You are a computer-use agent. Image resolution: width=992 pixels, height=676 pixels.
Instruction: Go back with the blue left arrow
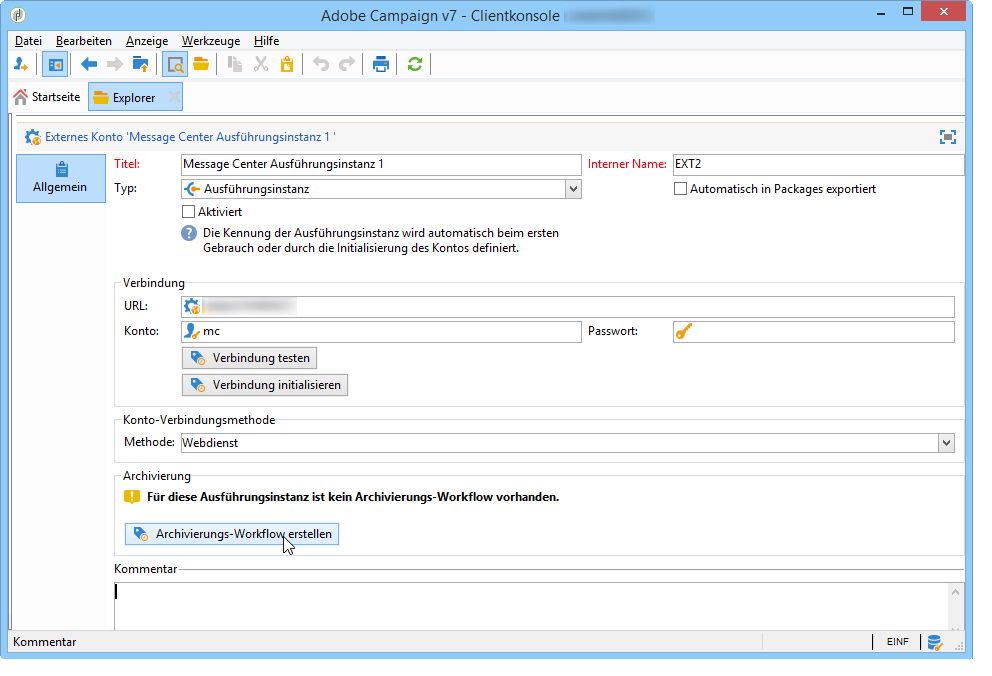[x=89, y=64]
